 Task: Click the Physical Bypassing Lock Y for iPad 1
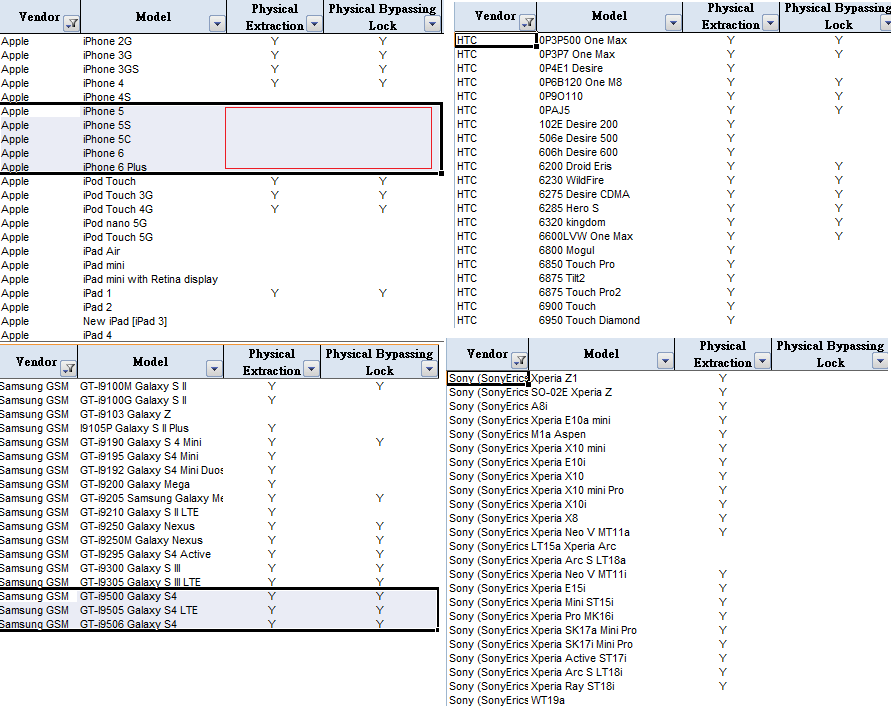coord(383,293)
